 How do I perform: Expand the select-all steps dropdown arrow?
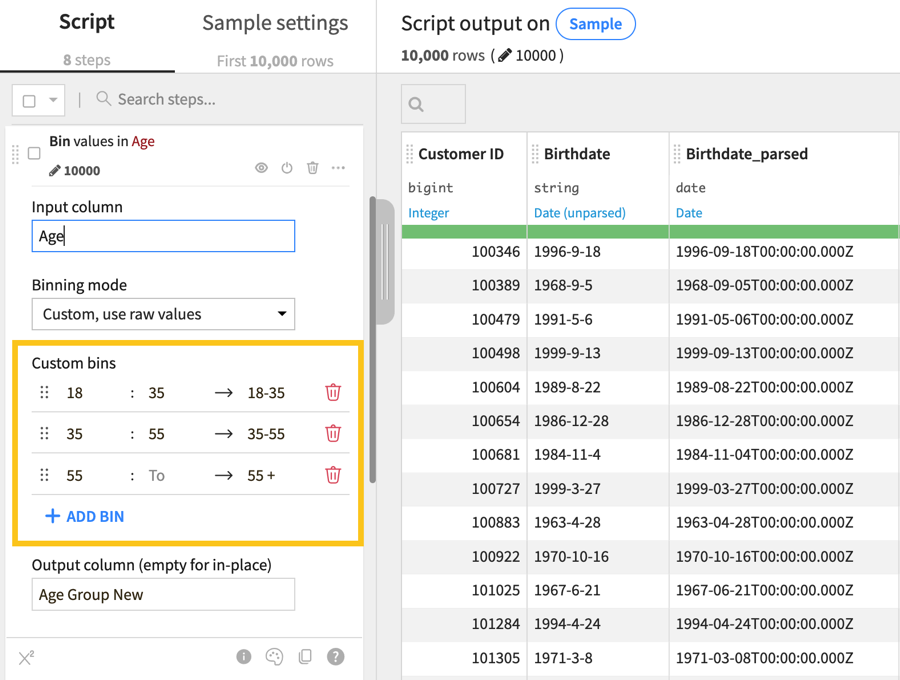(53, 100)
